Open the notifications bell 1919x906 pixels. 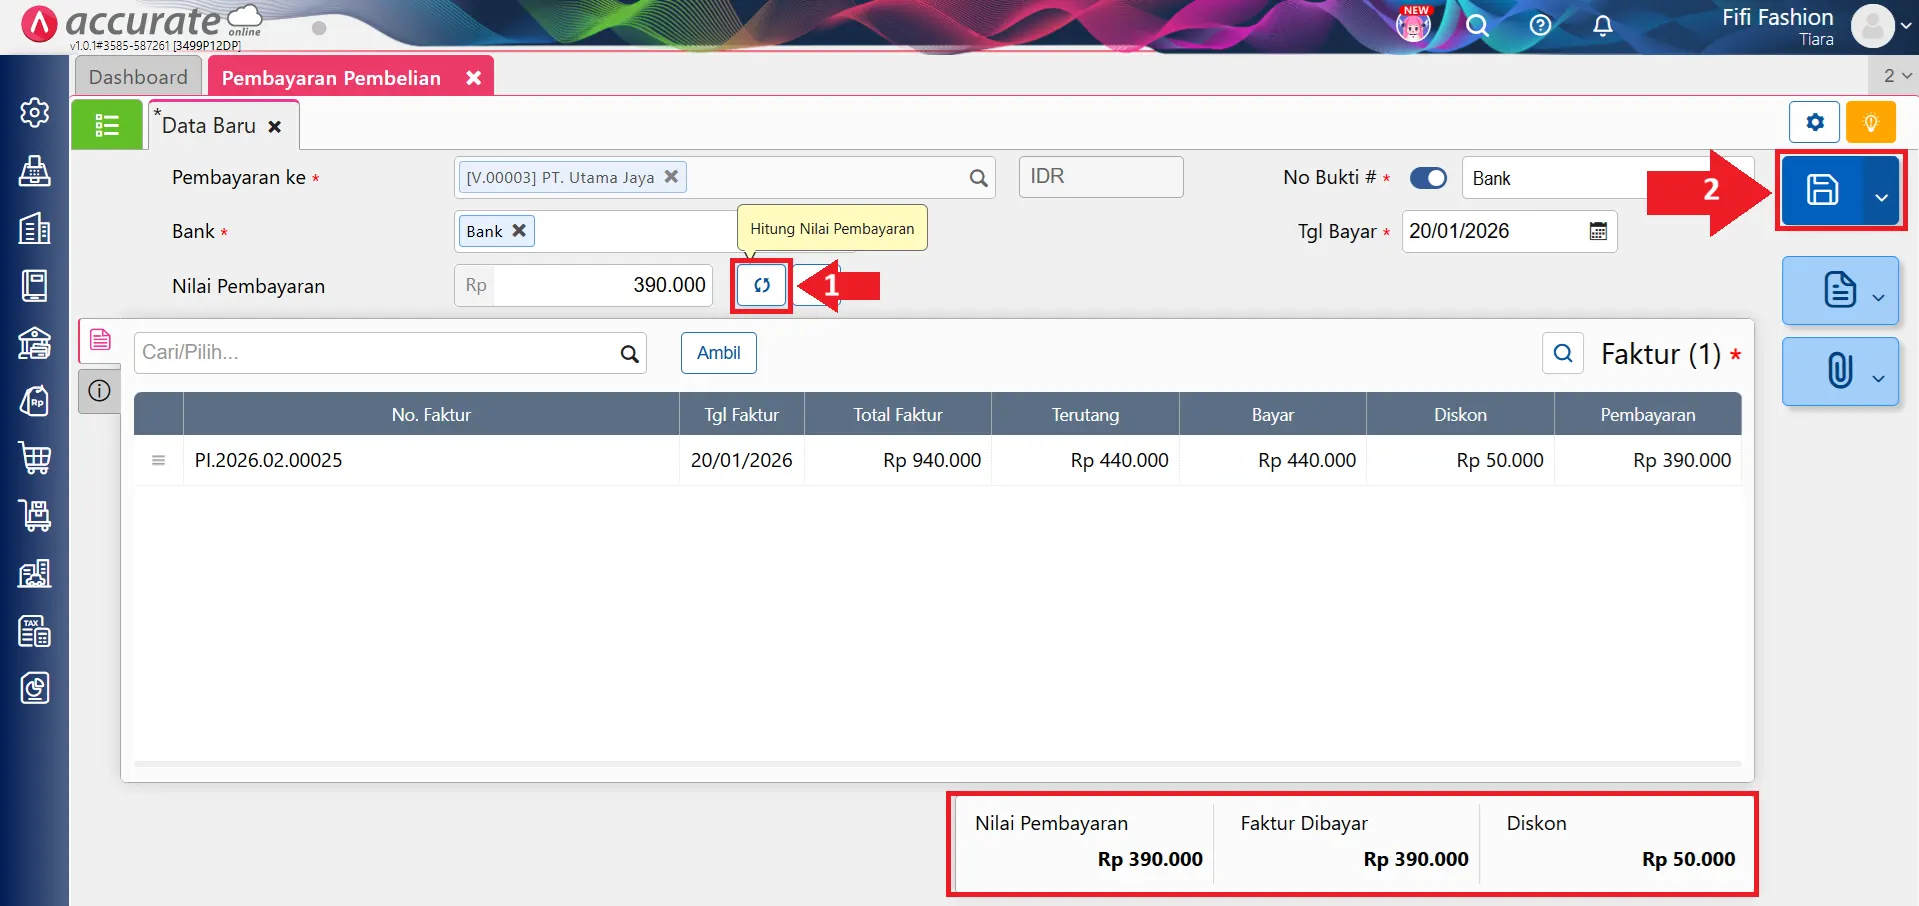point(1602,26)
